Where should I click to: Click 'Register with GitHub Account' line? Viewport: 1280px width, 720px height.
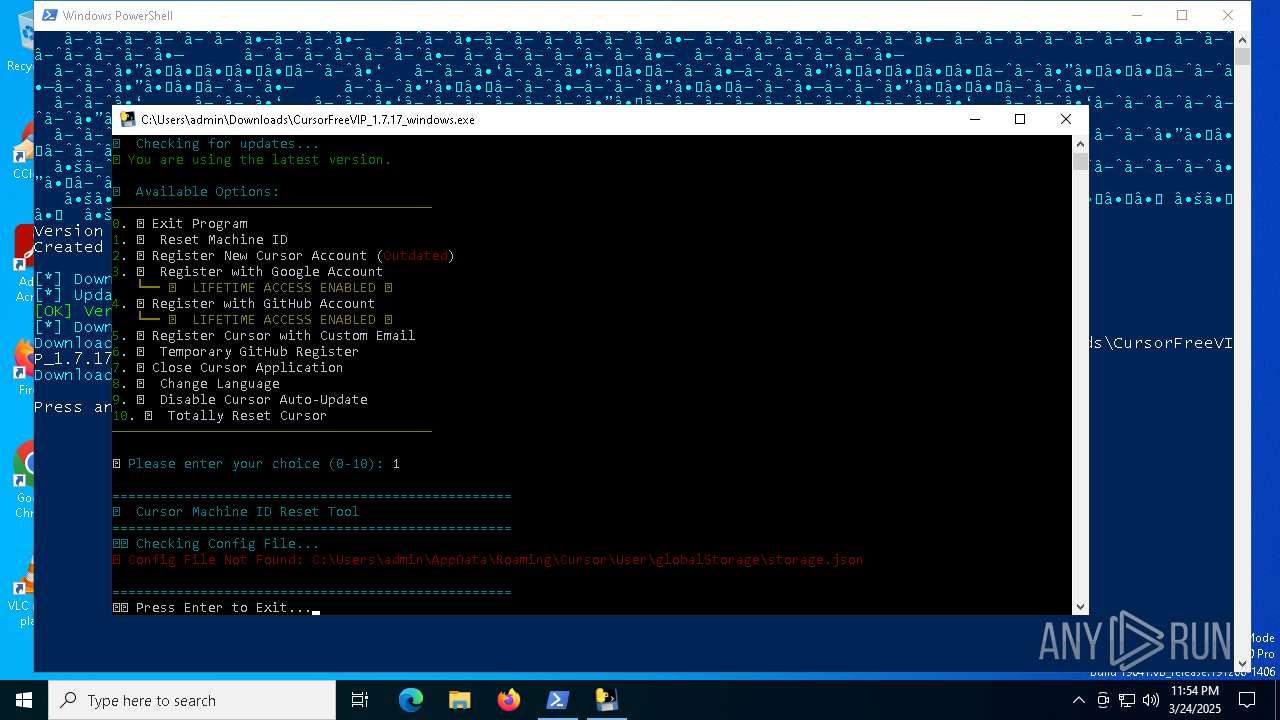click(244, 303)
